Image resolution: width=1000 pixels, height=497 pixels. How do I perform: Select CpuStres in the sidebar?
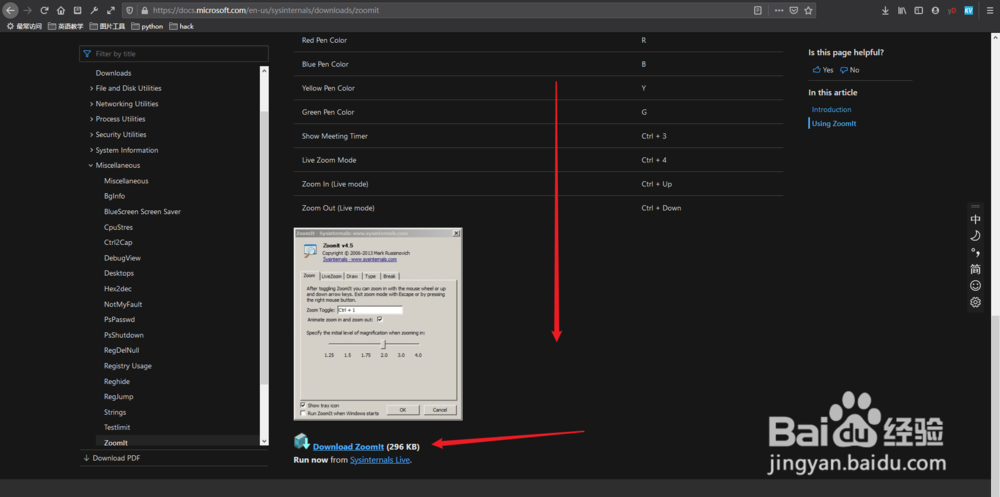[x=119, y=227]
